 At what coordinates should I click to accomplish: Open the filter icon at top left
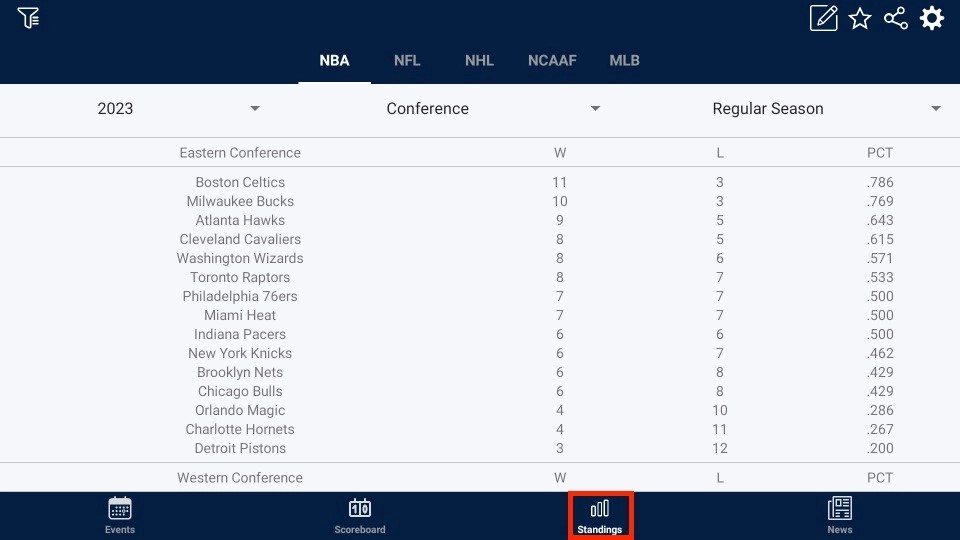pos(28,18)
